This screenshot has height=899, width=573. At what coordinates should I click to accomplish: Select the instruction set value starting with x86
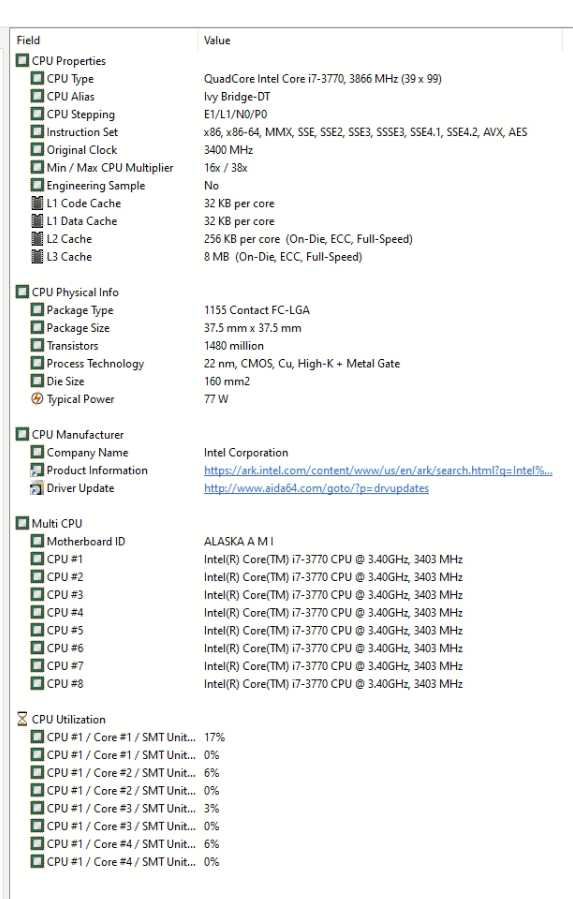pos(365,132)
